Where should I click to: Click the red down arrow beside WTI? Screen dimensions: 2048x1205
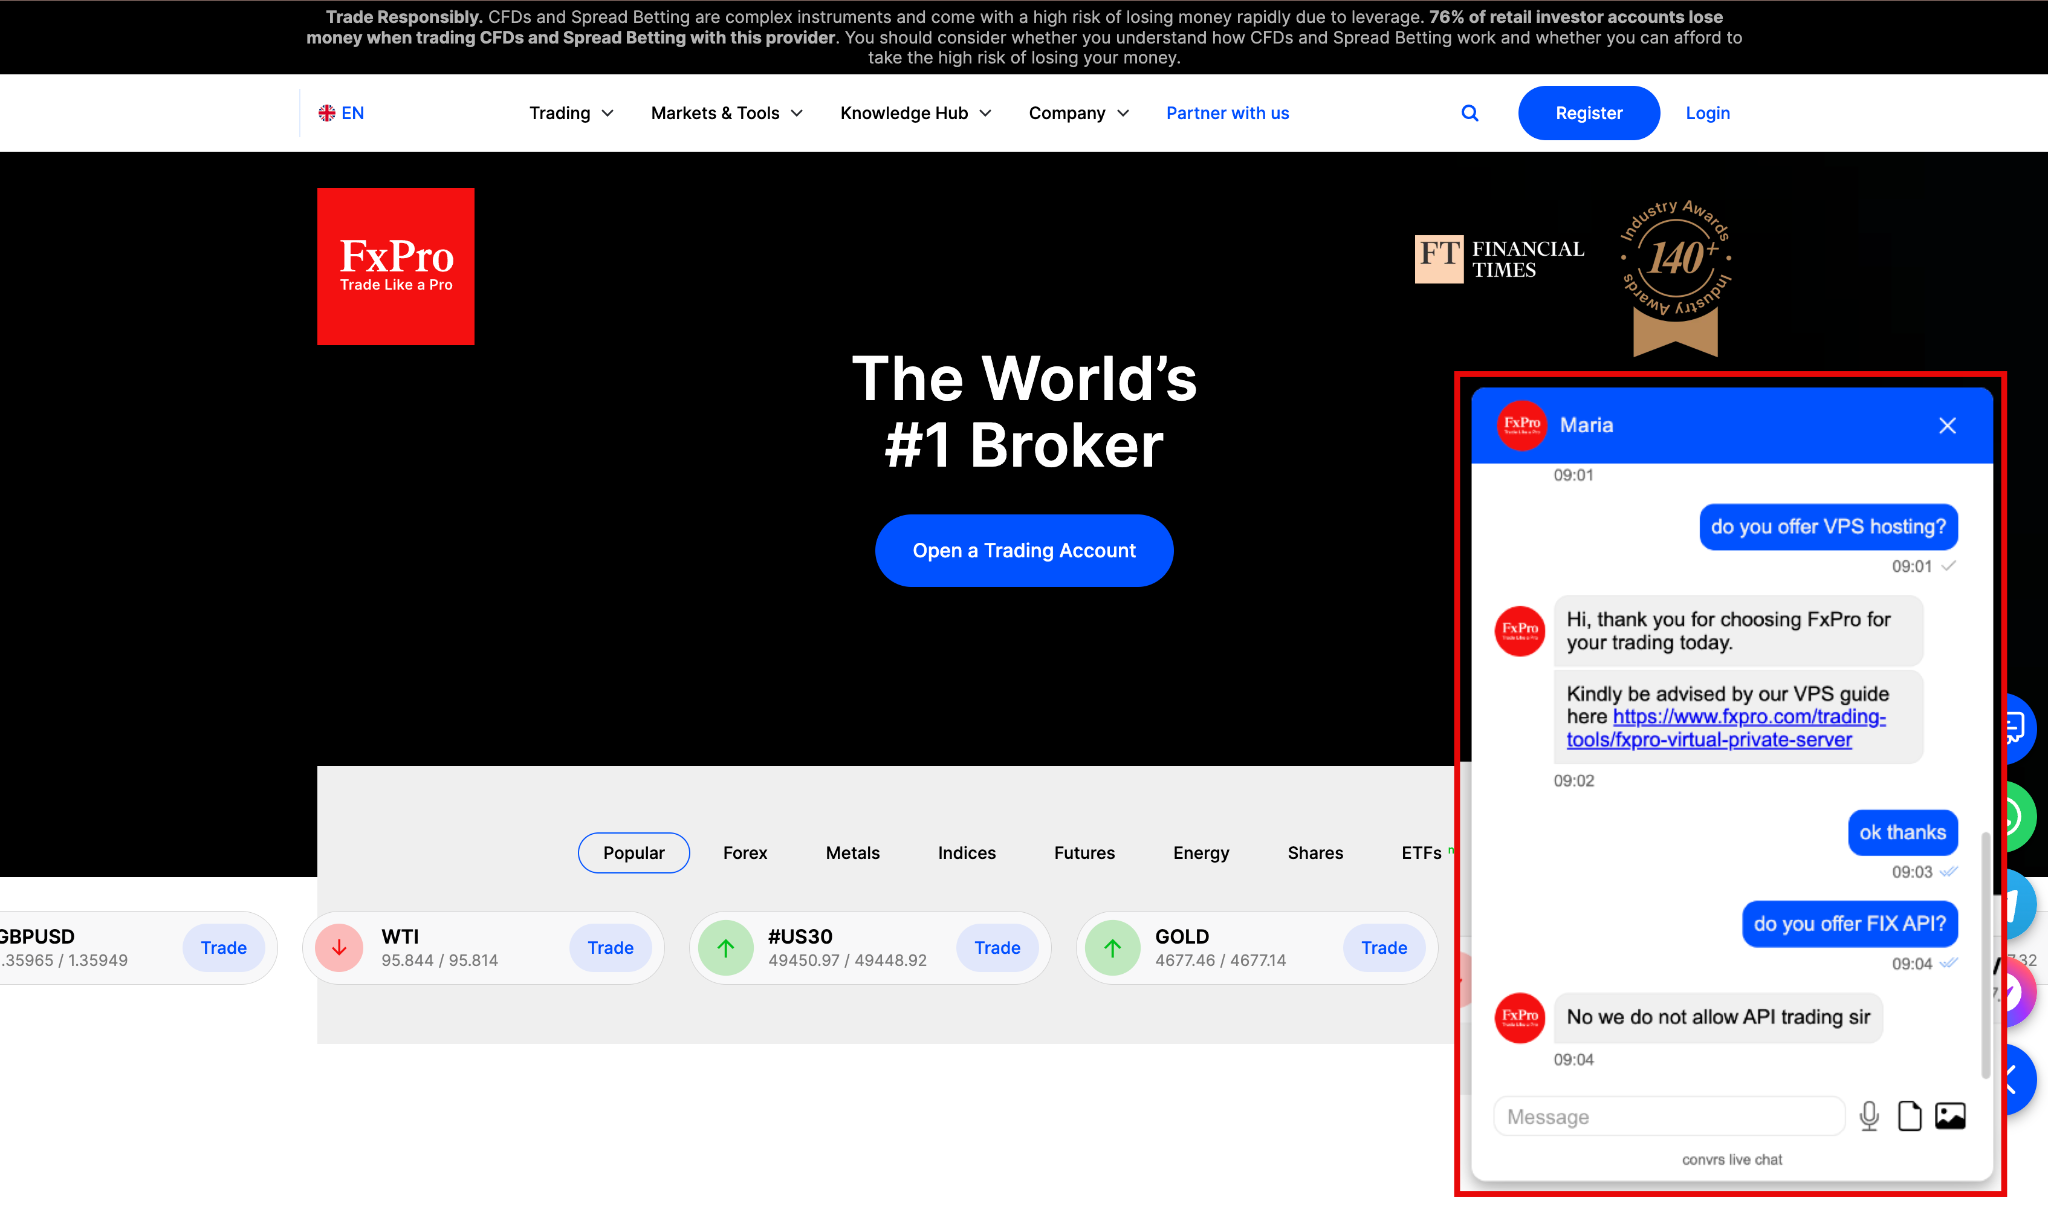pos(339,948)
